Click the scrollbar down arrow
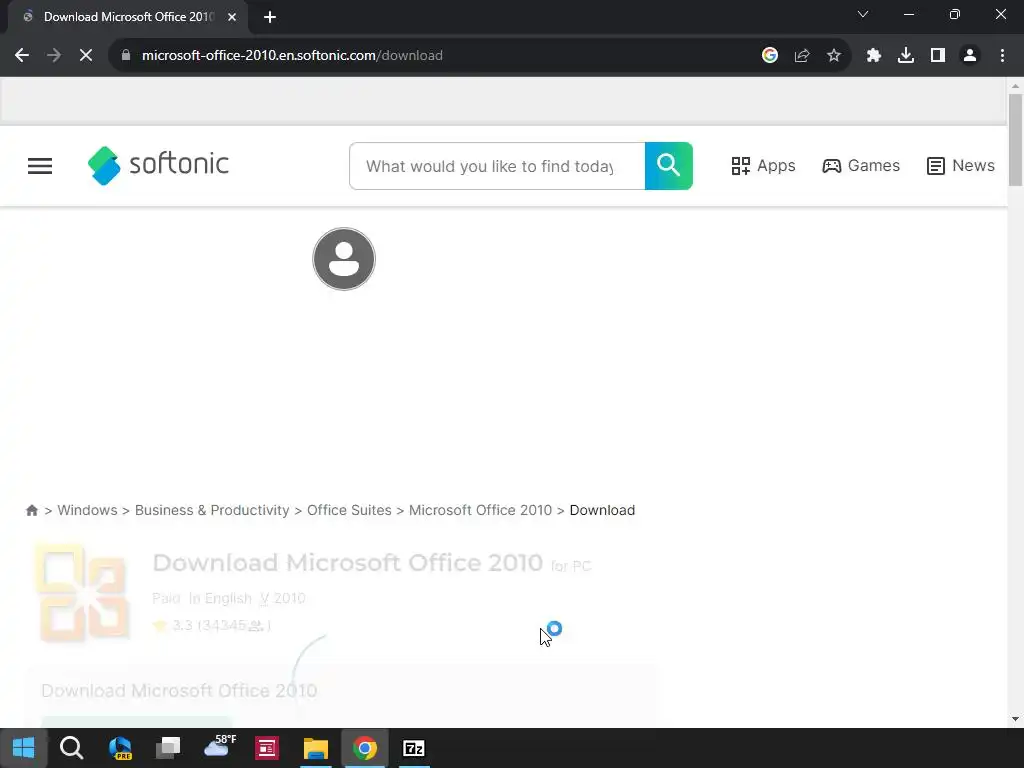This screenshot has height=768, width=1024. pos(1015,719)
